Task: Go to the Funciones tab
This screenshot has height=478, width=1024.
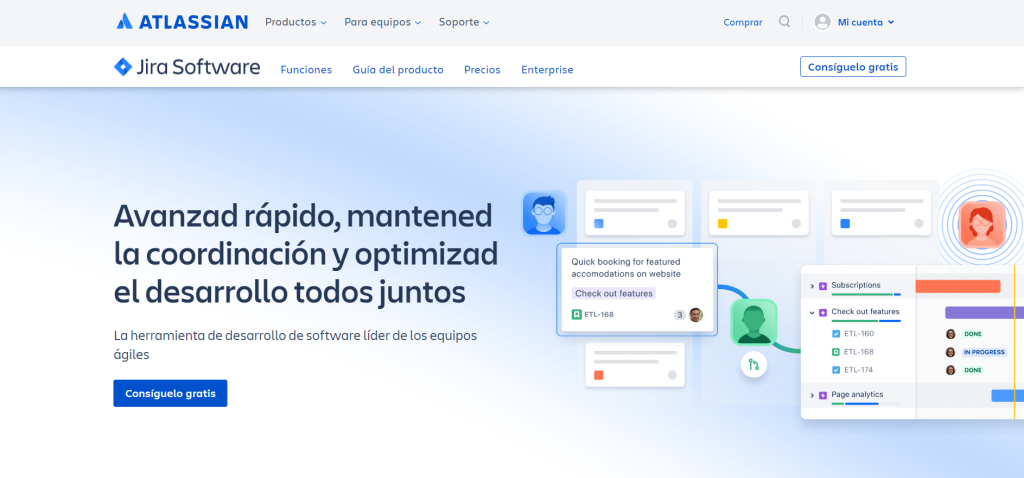Action: point(306,69)
